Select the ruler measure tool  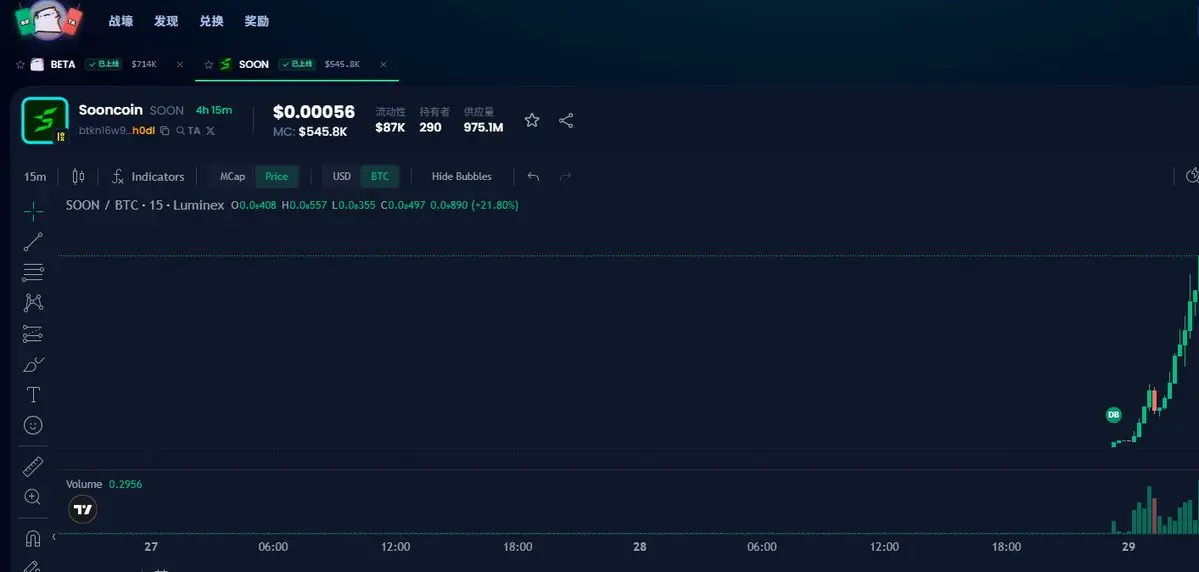(x=33, y=466)
